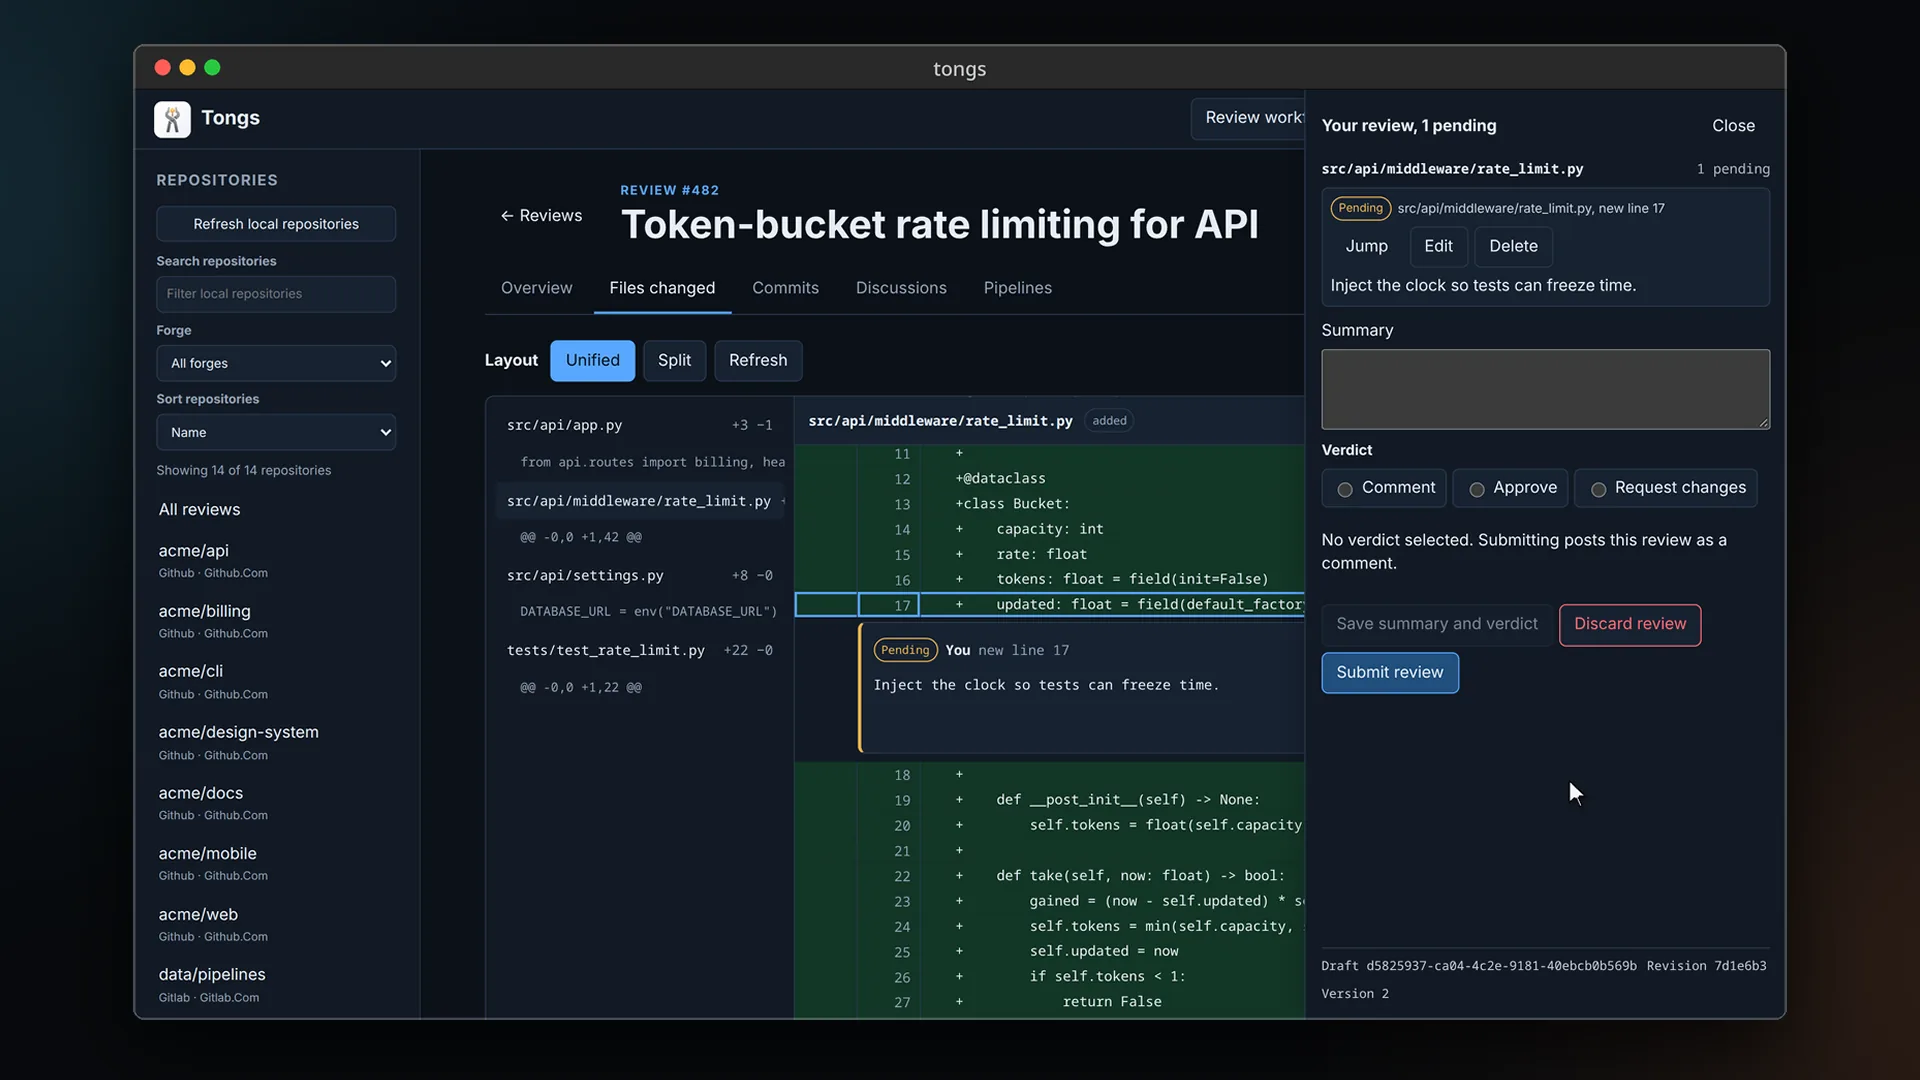Select the Request changes verdict option
The height and width of the screenshot is (1080, 1920).
click(1665, 488)
